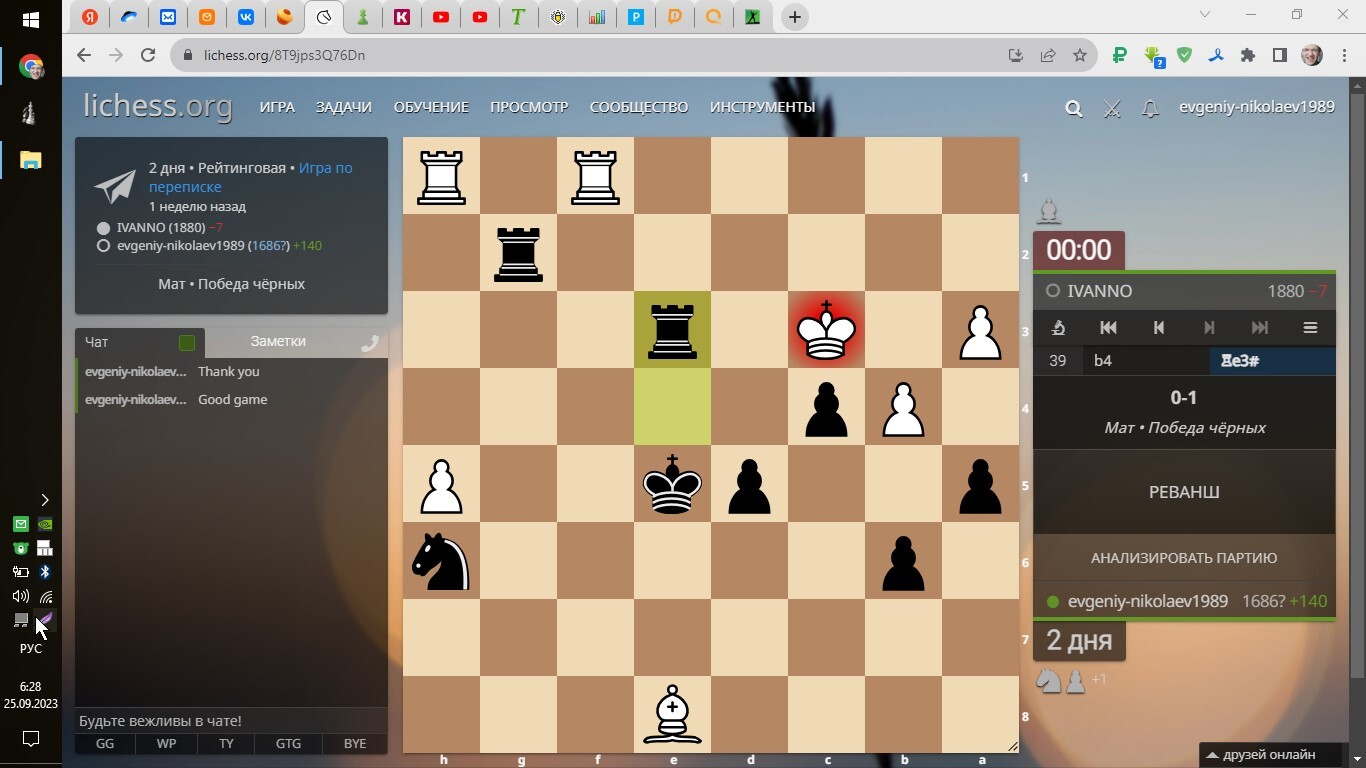The width and height of the screenshot is (1366, 768).
Task: Open the evgeniy-nikolaev1989 user menu in header
Action: [1257, 107]
